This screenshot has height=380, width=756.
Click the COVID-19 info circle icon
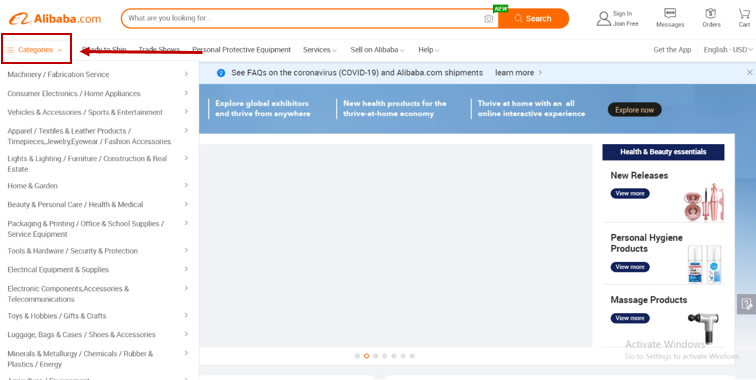click(x=221, y=73)
